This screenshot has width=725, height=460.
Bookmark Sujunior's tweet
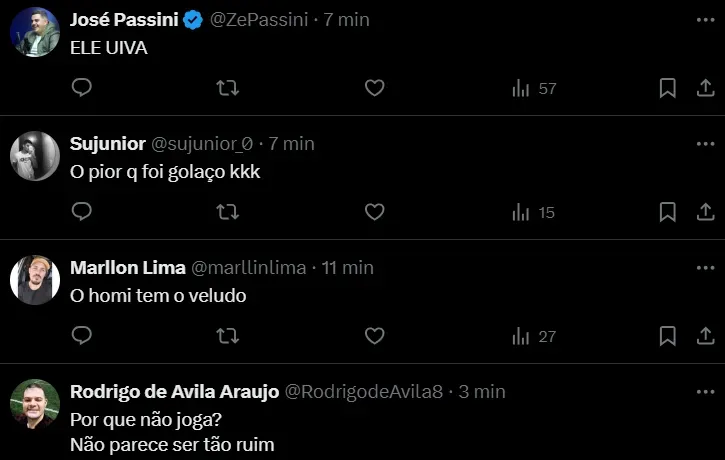[x=667, y=212]
